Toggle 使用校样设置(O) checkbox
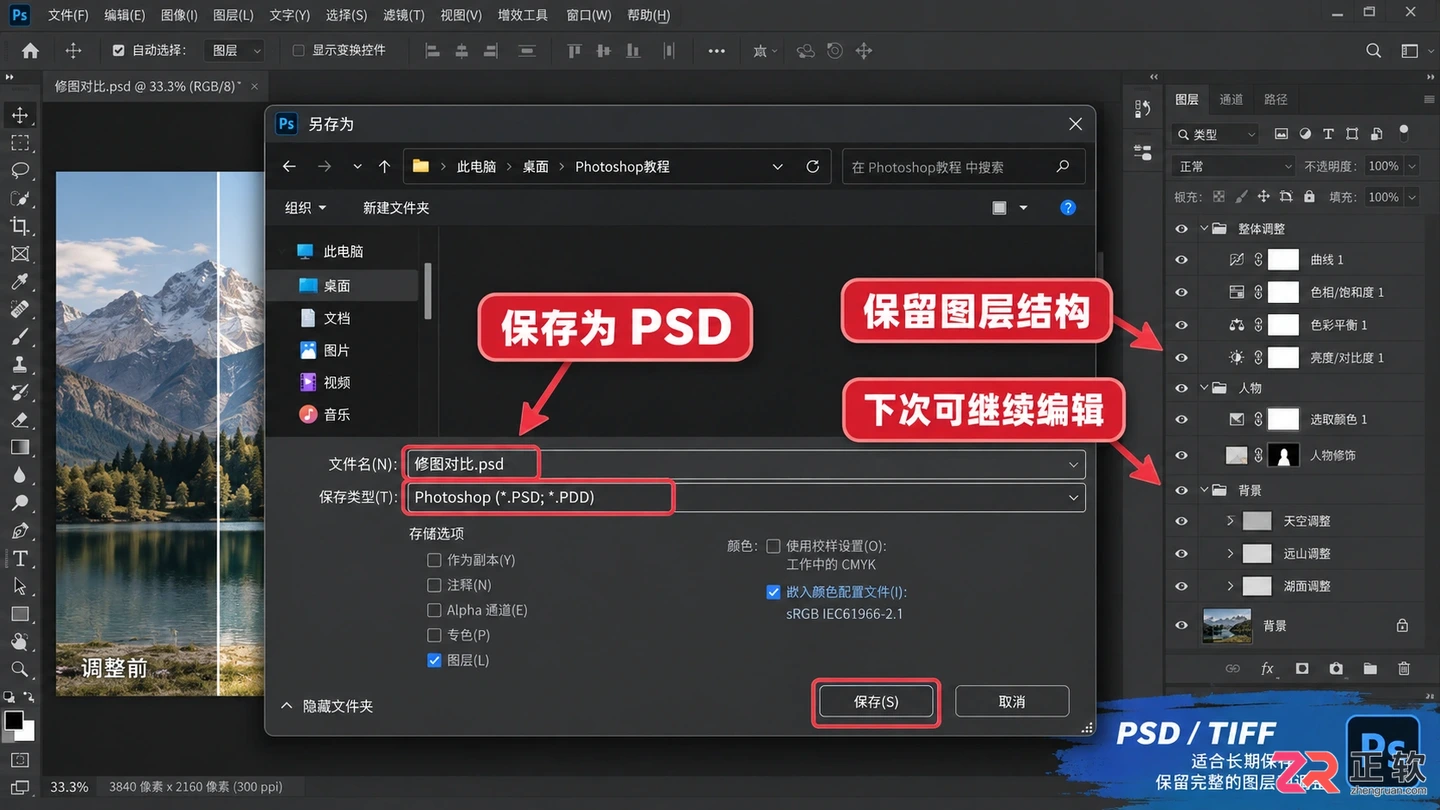Screen dimensions: 1440x810 773,546
